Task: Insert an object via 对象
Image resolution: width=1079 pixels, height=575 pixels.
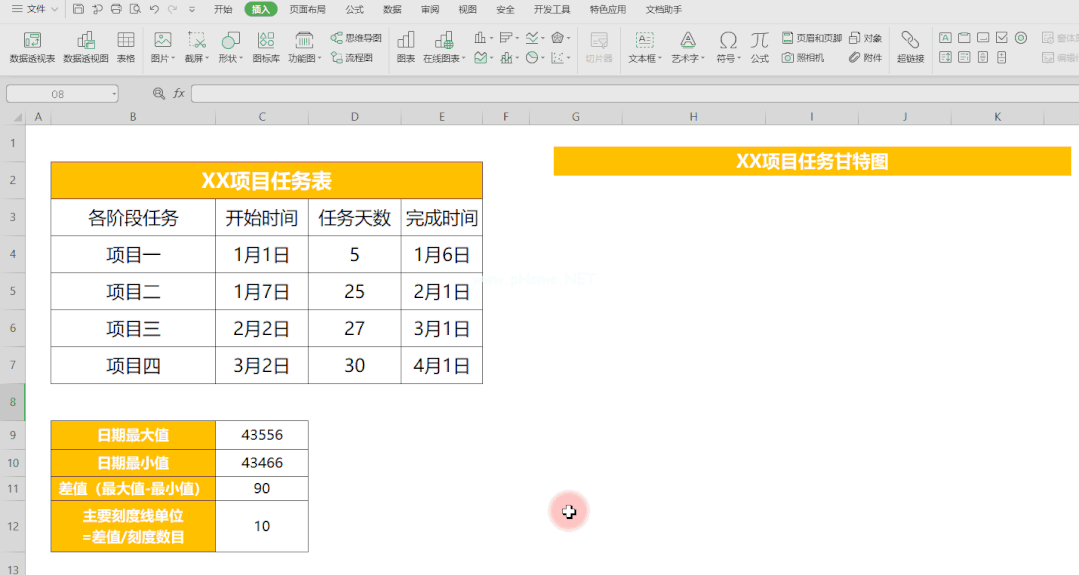Action: pos(866,38)
